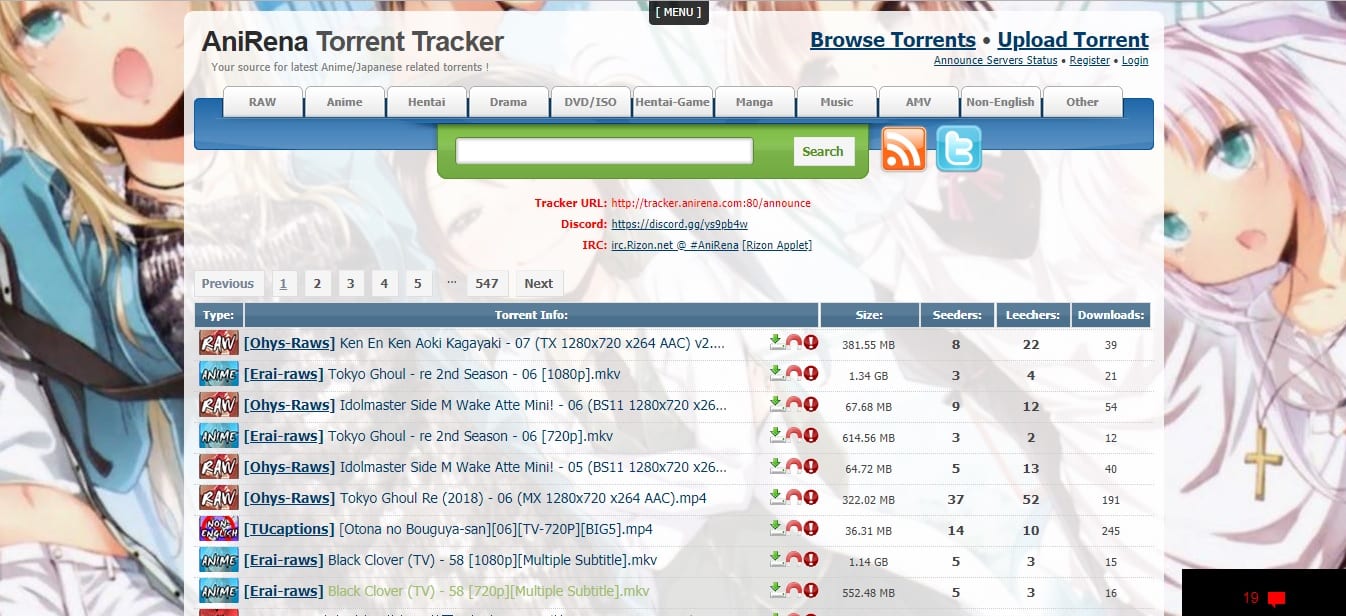Click red info icon on Otona no Bouguya-san row
The width and height of the screenshot is (1346, 616).
811,529
